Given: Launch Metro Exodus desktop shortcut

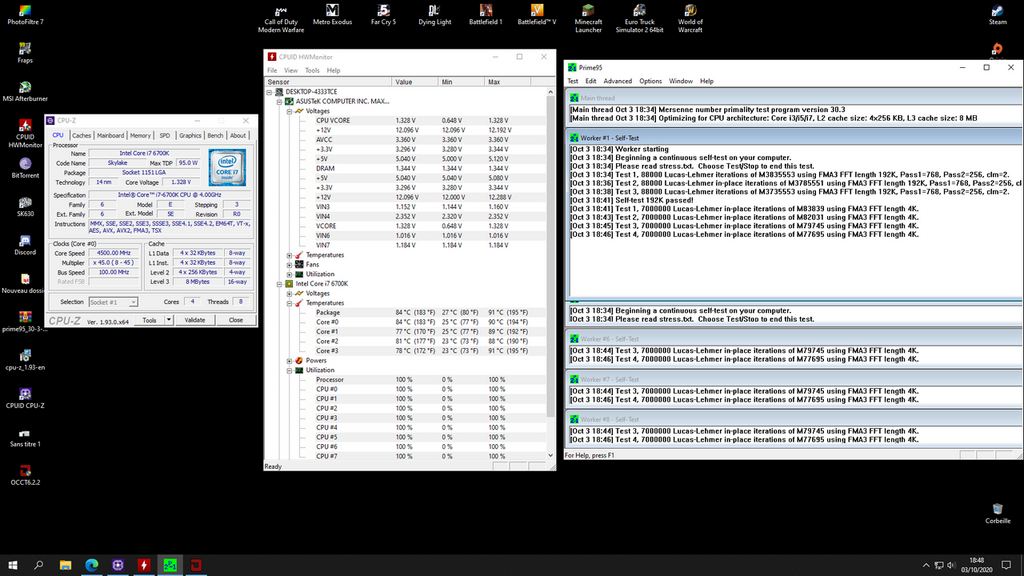Looking at the screenshot, I should [x=332, y=15].
